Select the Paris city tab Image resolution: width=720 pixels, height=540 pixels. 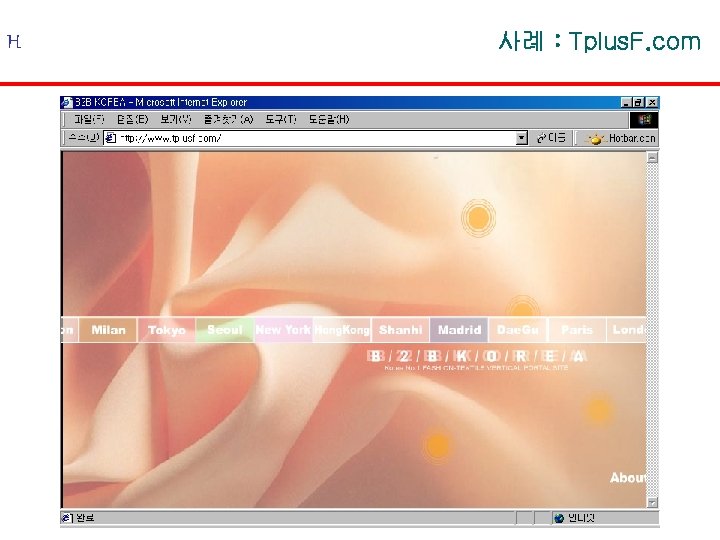(x=577, y=330)
